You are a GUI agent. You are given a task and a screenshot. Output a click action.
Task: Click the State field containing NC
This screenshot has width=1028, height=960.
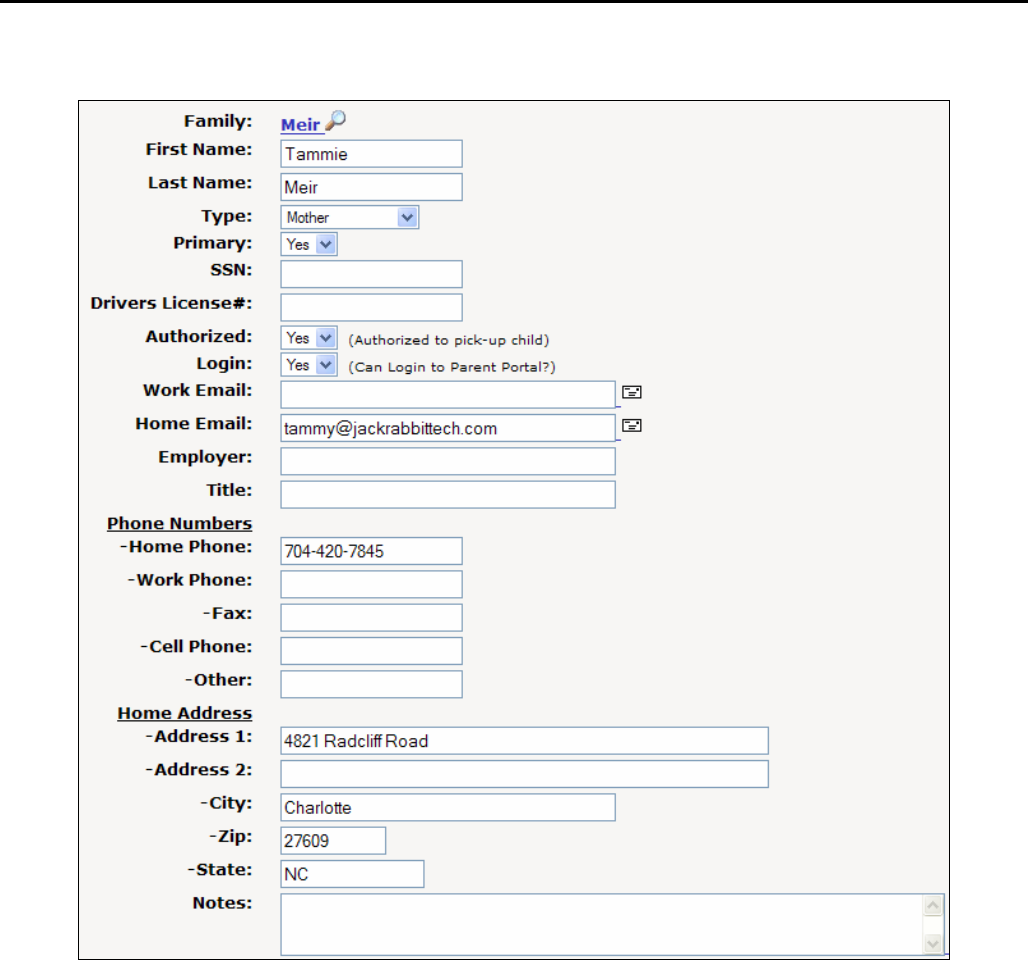pyautogui.click(x=352, y=874)
